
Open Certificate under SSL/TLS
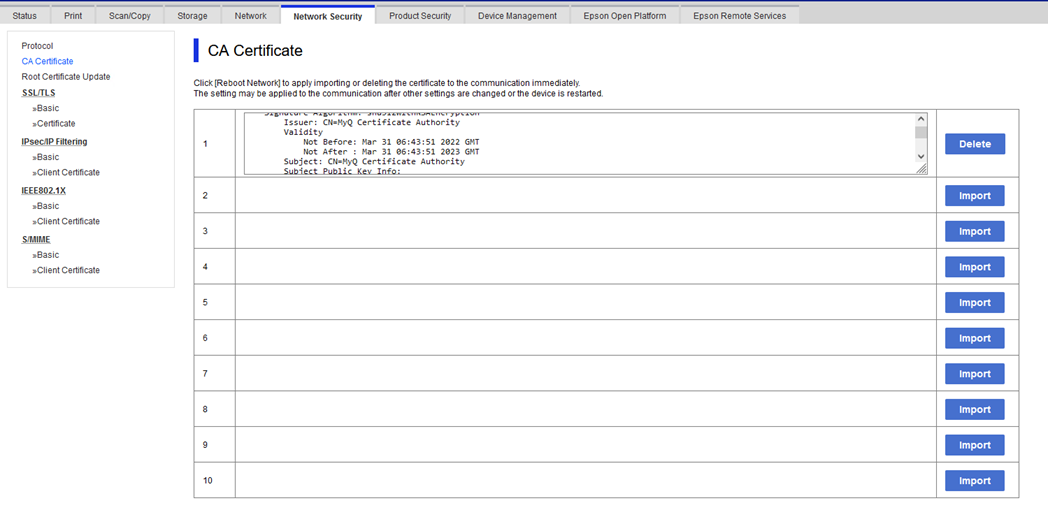pos(56,124)
